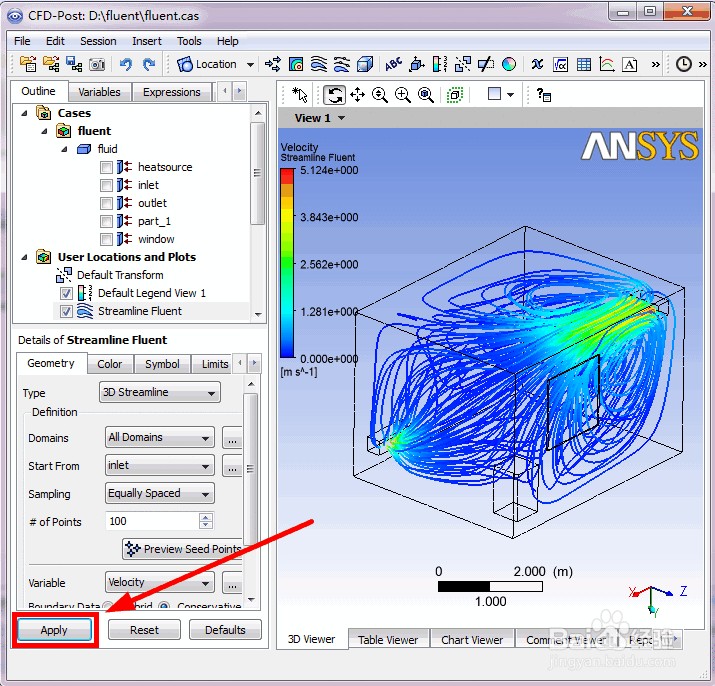Viewport: 715px width, 686px height.
Task: Open the Start From inlet dropdown
Action: pyautogui.click(x=160, y=465)
